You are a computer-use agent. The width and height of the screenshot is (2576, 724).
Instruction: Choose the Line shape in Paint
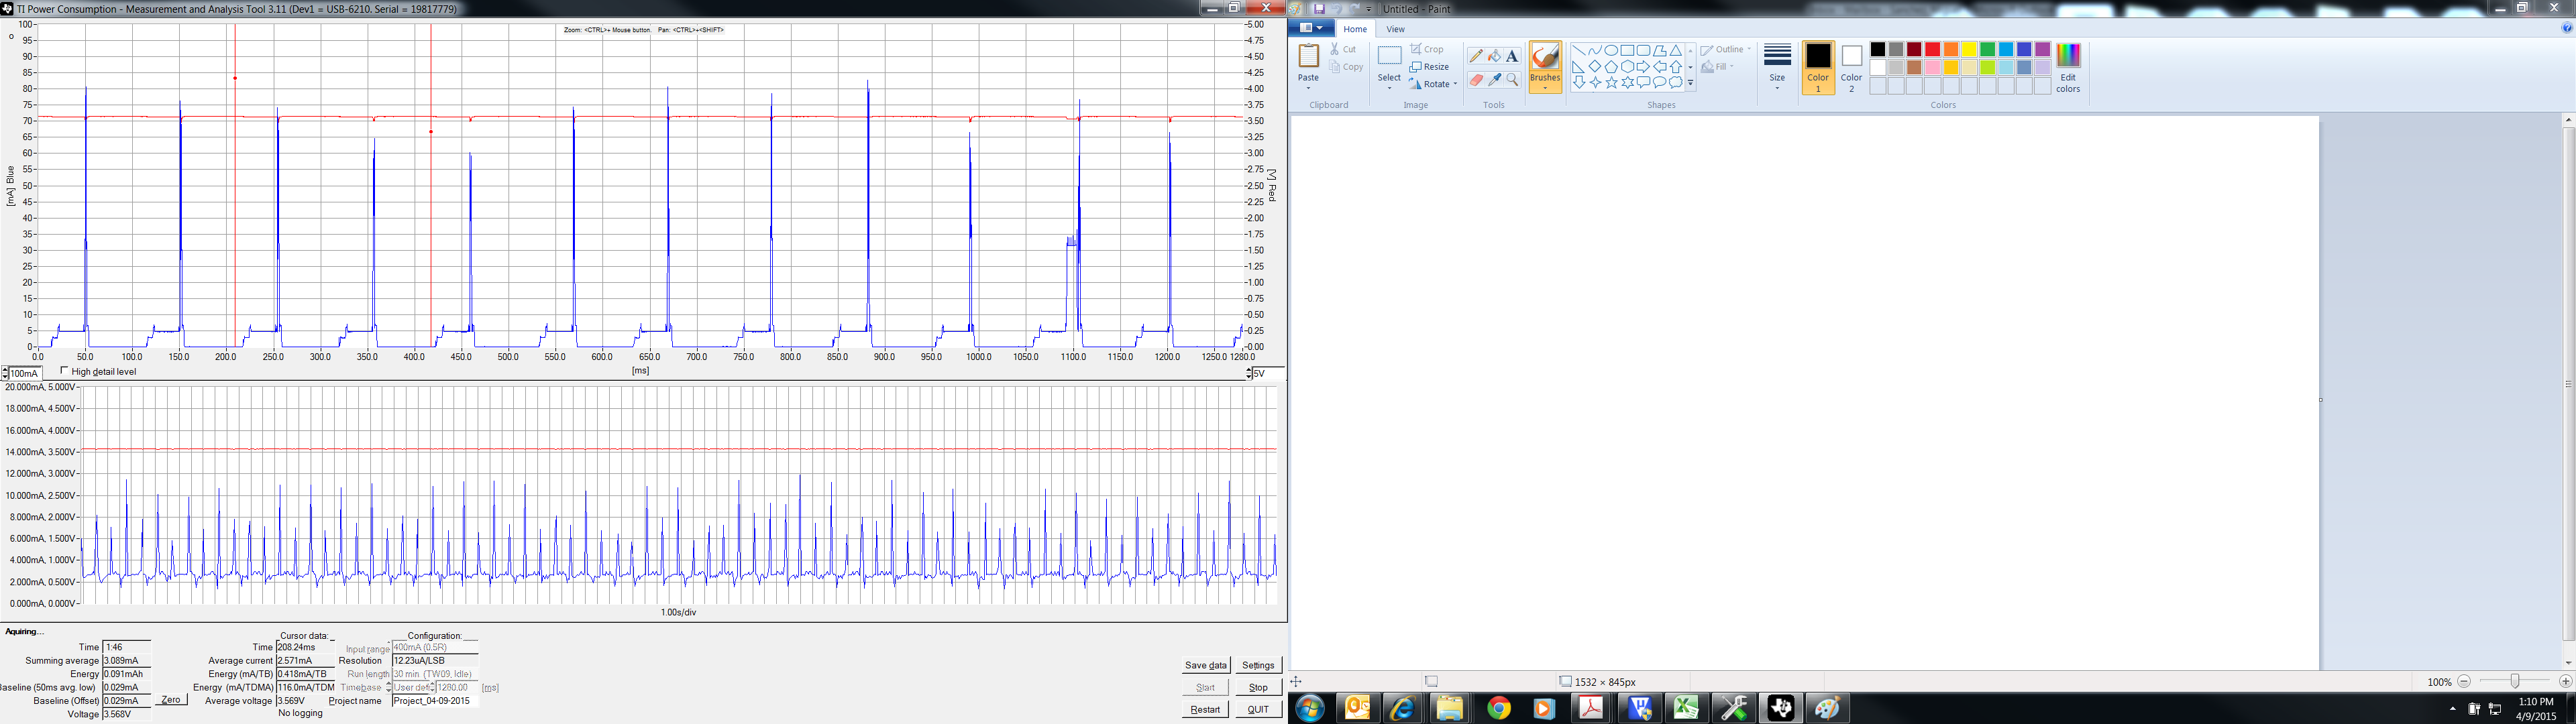tap(1579, 51)
